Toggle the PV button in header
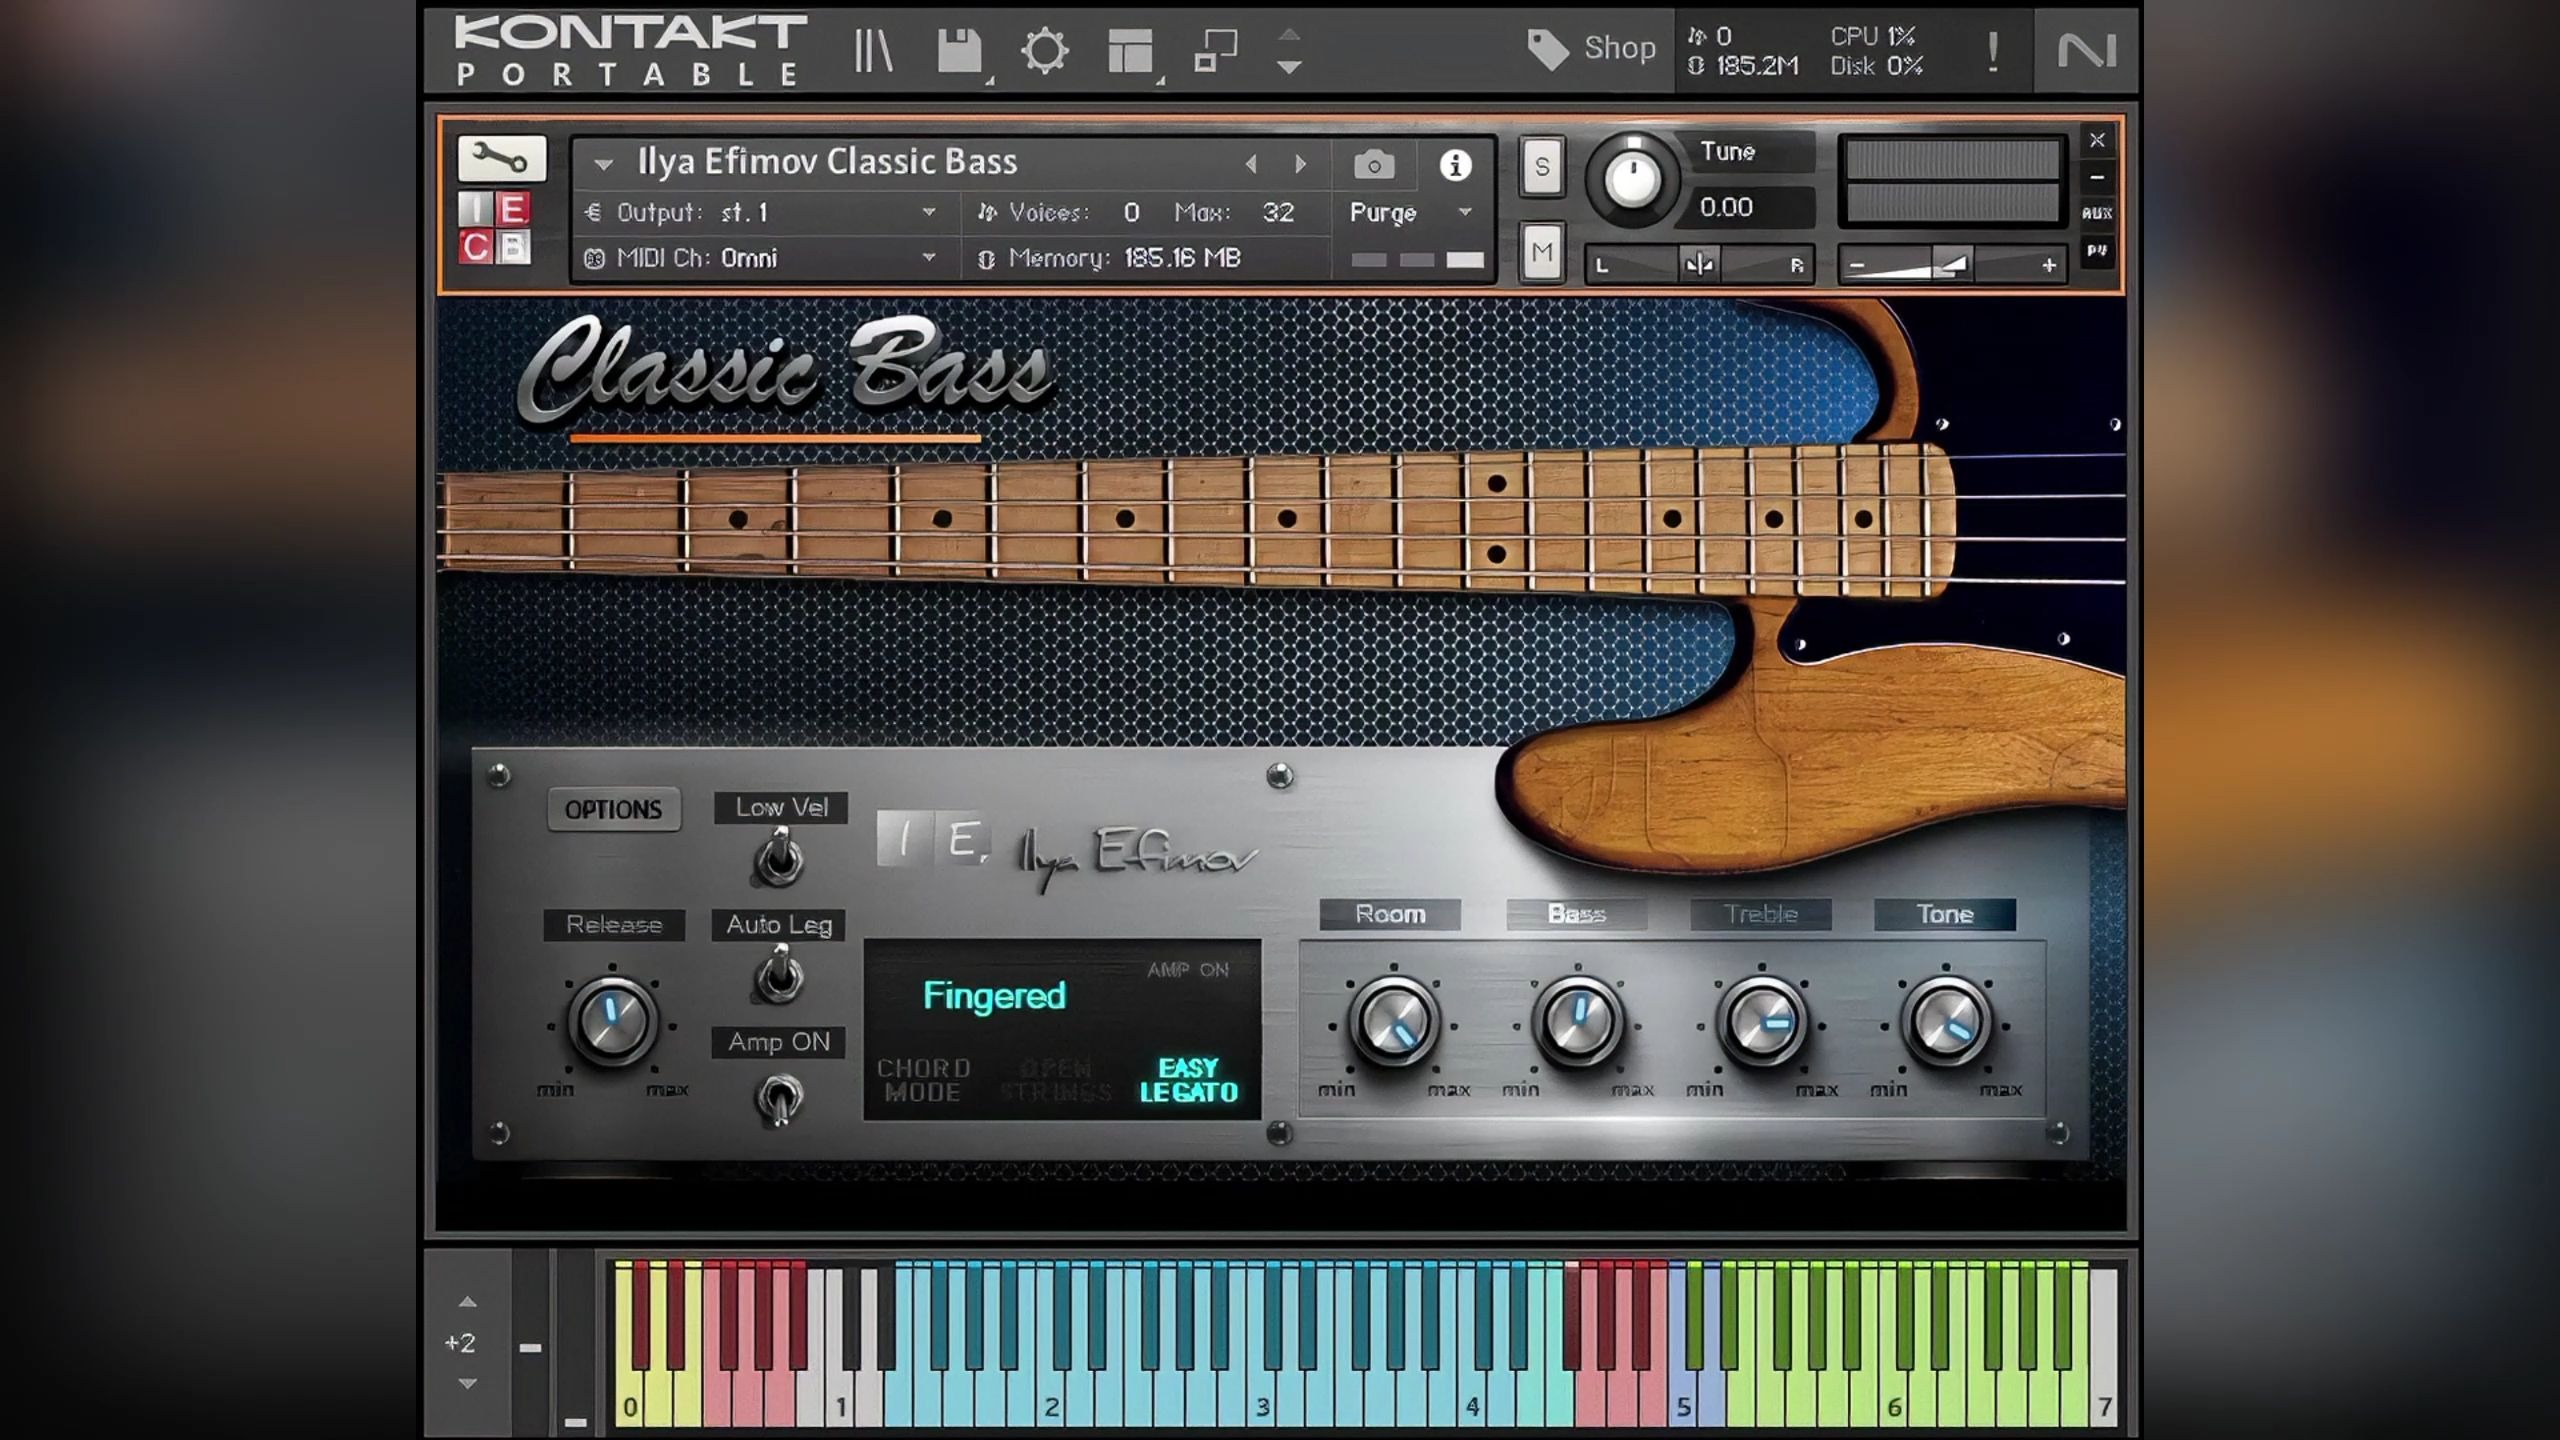The height and width of the screenshot is (1440, 2560). (2097, 250)
